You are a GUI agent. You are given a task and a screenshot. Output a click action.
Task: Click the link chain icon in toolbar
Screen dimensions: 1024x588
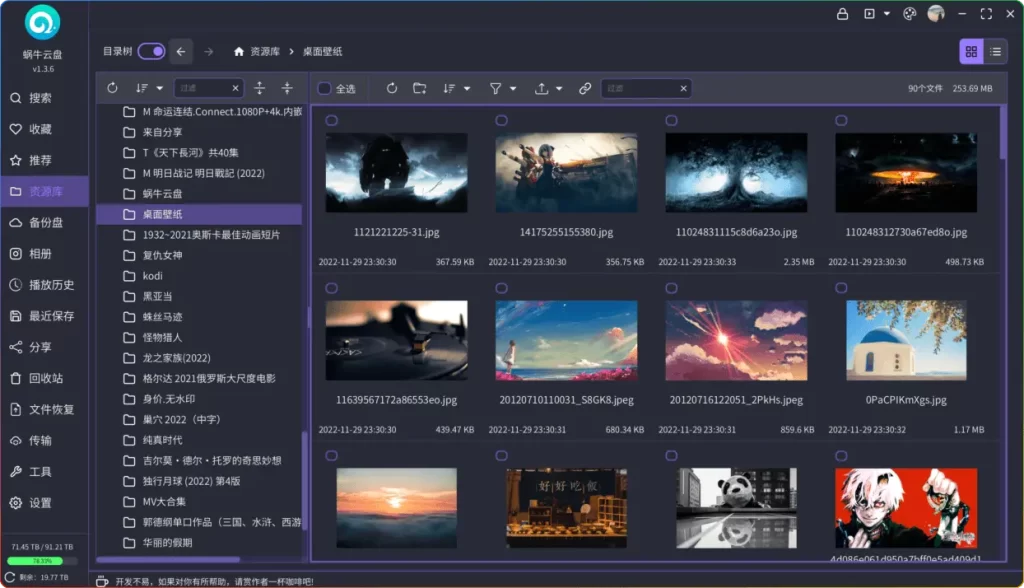click(x=585, y=88)
